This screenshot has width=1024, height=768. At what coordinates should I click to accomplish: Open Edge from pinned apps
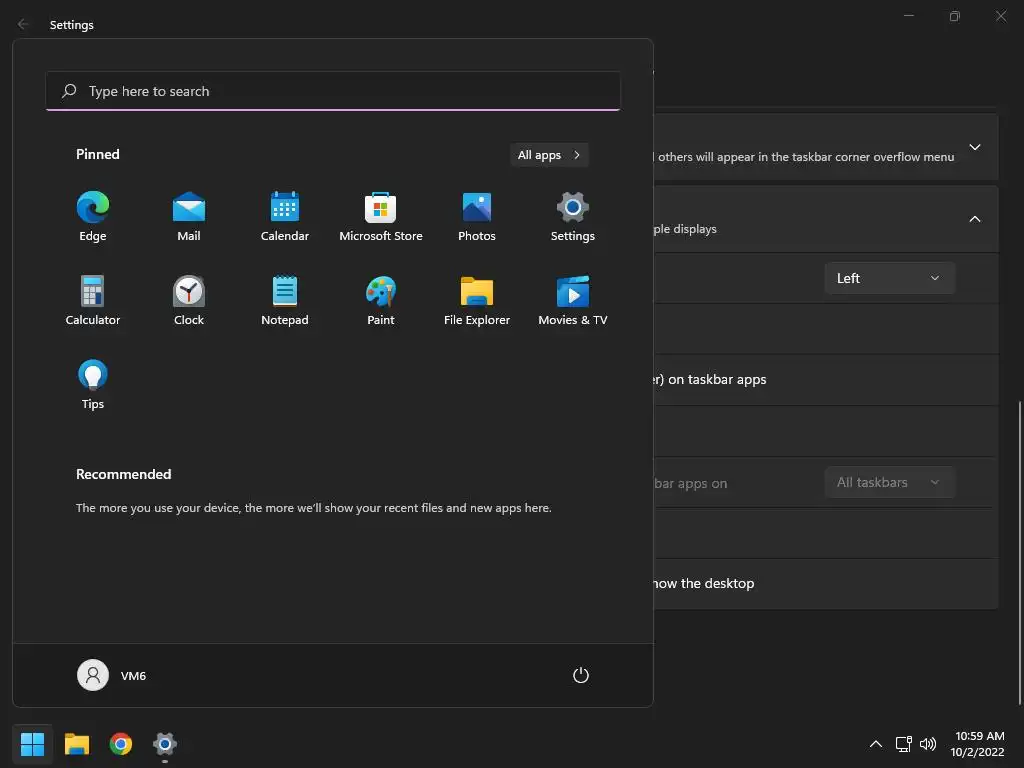pyautogui.click(x=93, y=217)
